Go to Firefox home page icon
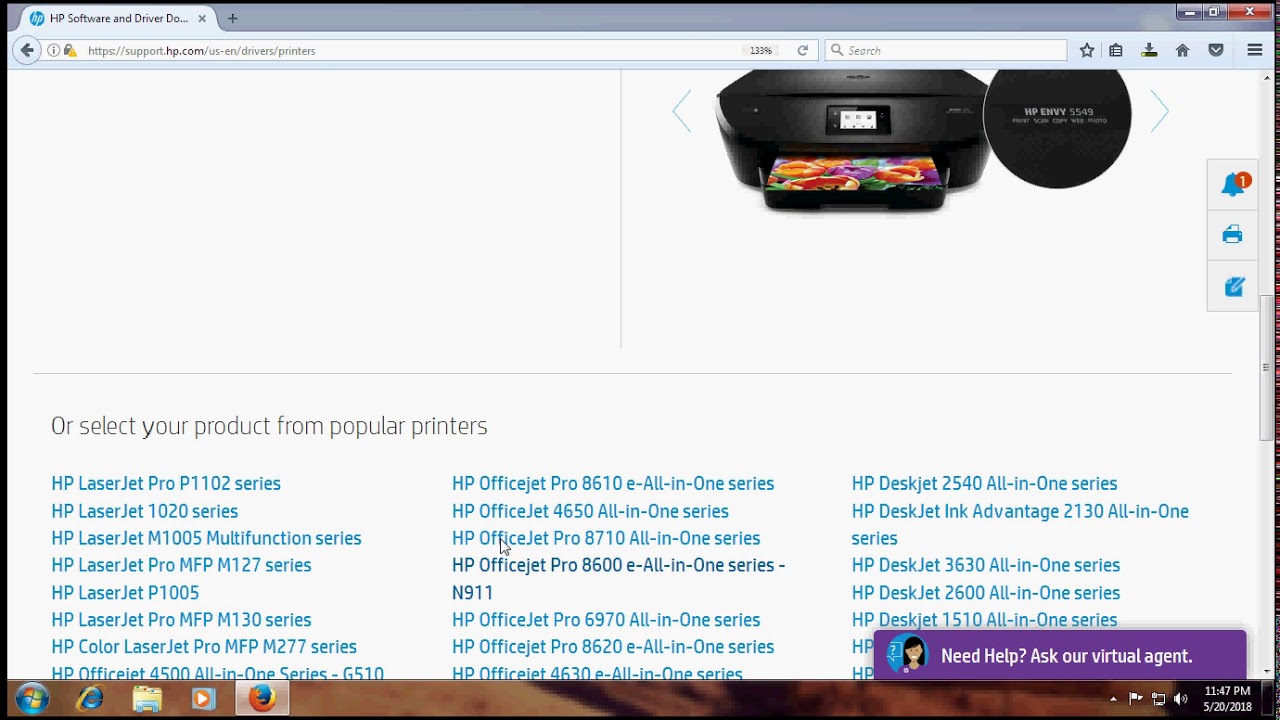Image resolution: width=1280 pixels, height=720 pixels. [x=1182, y=50]
